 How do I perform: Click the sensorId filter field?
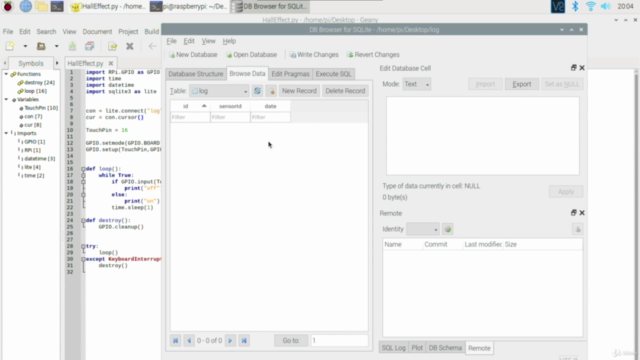pos(230,117)
